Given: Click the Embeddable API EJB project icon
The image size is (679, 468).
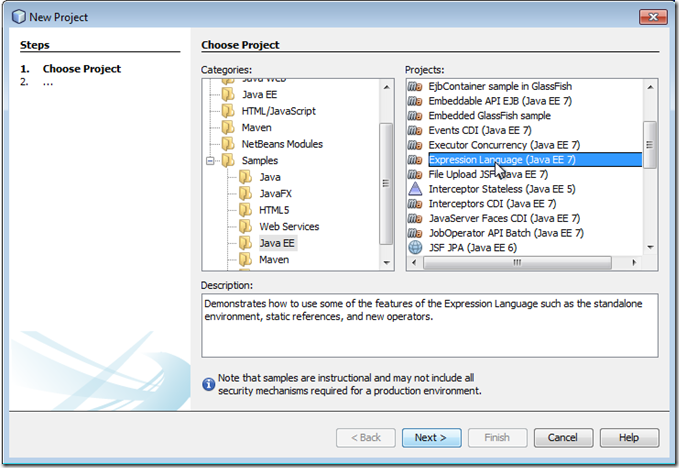Looking at the screenshot, I should tap(415, 101).
